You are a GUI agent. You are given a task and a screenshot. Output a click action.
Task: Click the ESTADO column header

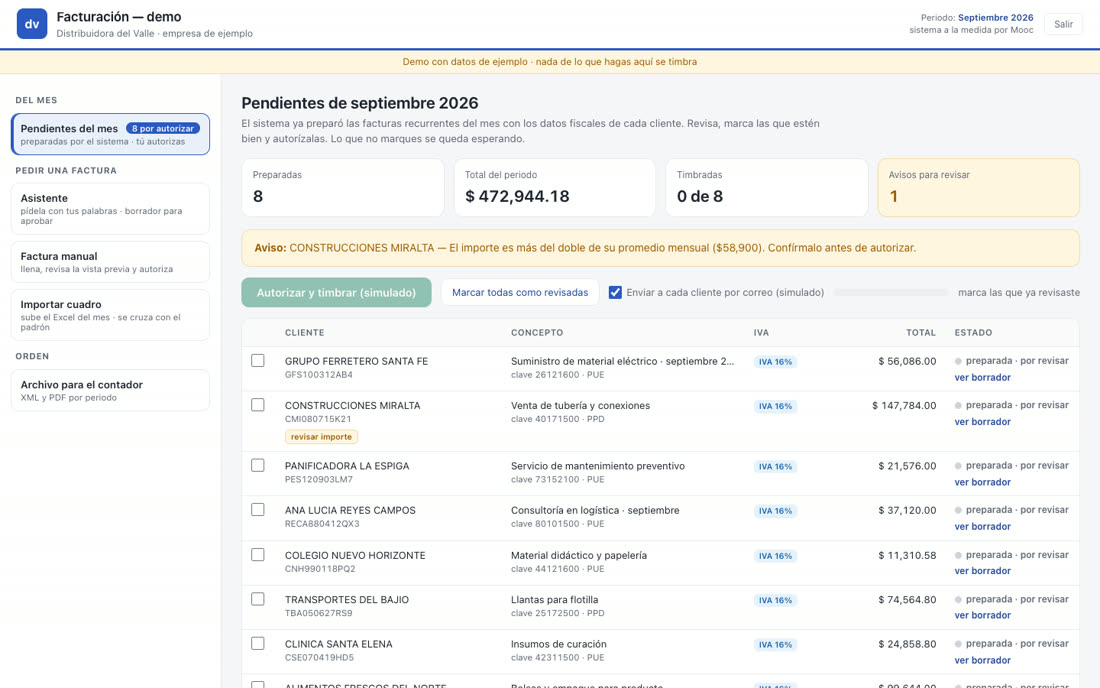point(973,332)
